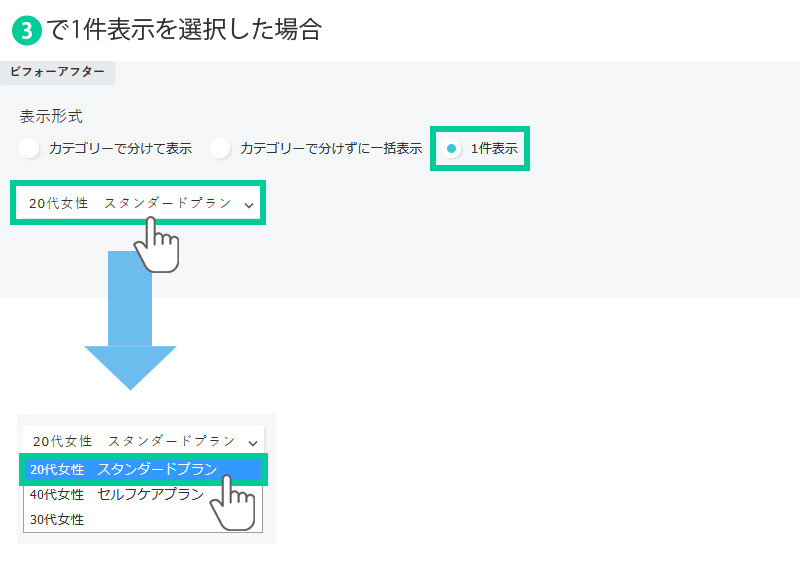Select the カテゴリーで分けて表示 radio button

30,149
